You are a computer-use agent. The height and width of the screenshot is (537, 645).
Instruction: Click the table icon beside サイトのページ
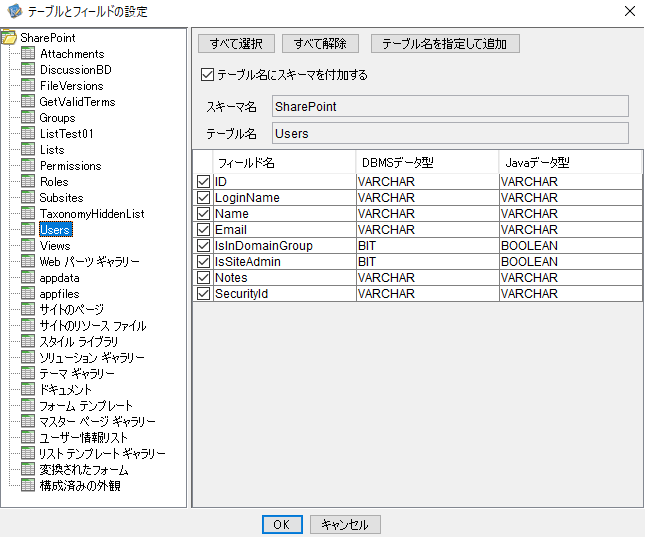pyautogui.click(x=28, y=309)
